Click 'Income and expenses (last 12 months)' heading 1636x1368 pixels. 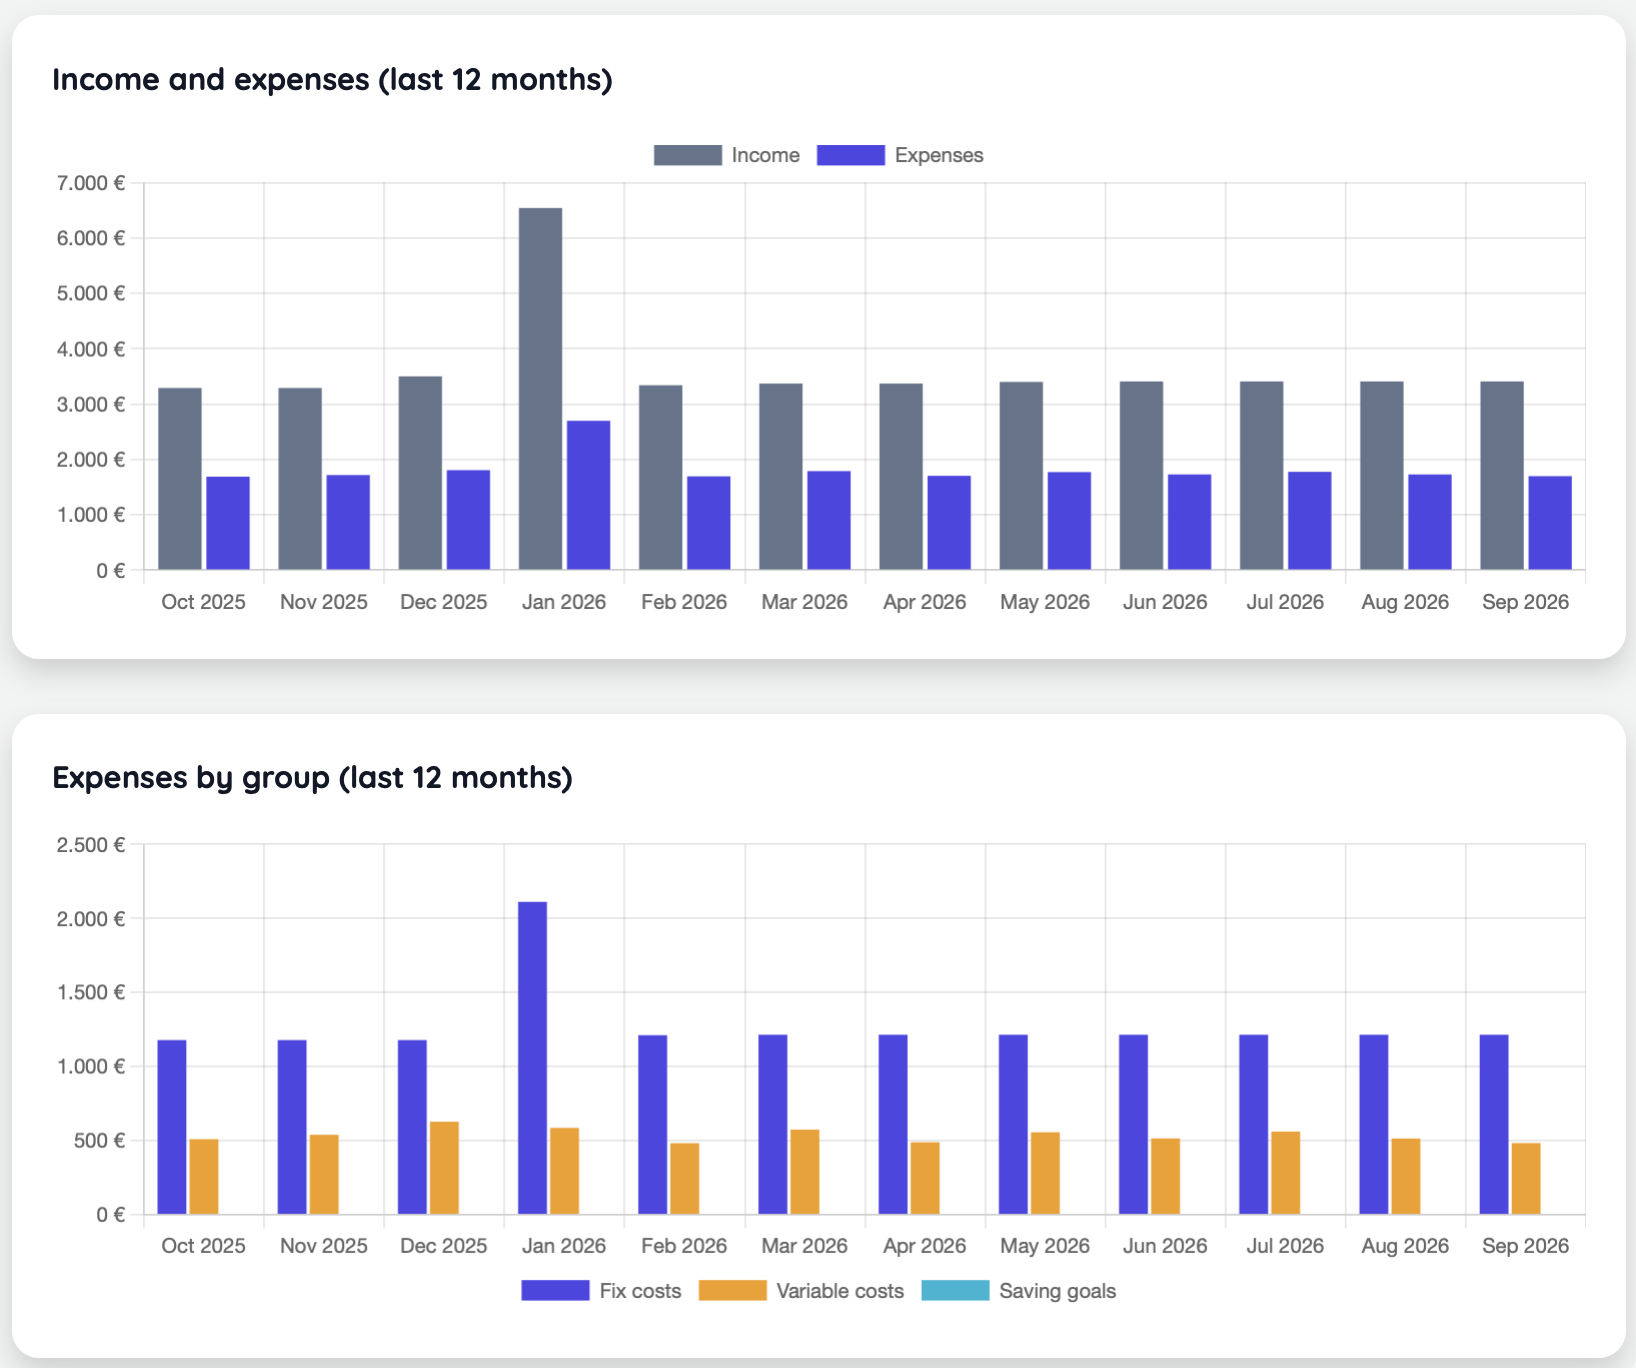[332, 79]
